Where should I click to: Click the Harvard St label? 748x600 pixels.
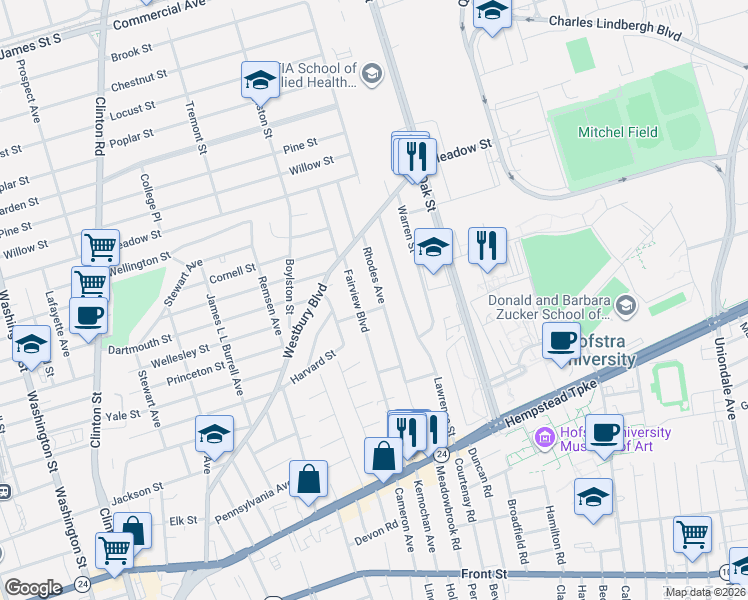pos(313,367)
